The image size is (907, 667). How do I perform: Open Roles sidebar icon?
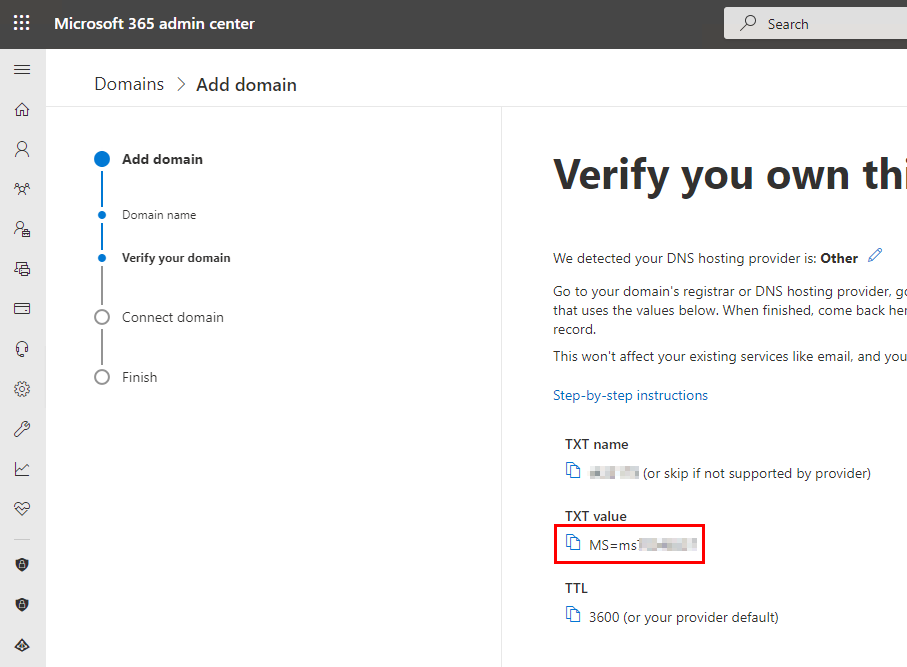[x=22, y=229]
